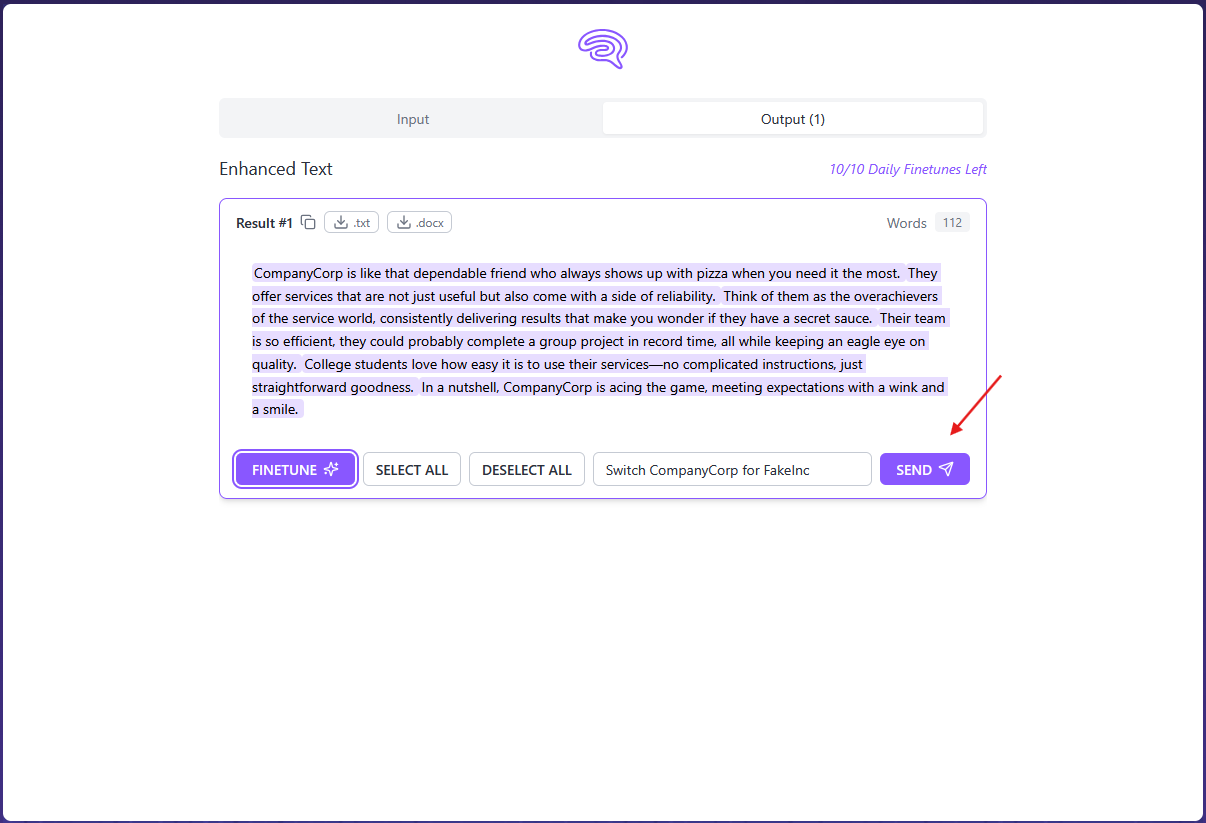The image size is (1206, 823).
Task: Send the finetune instruction with SEND
Action: [x=925, y=469]
